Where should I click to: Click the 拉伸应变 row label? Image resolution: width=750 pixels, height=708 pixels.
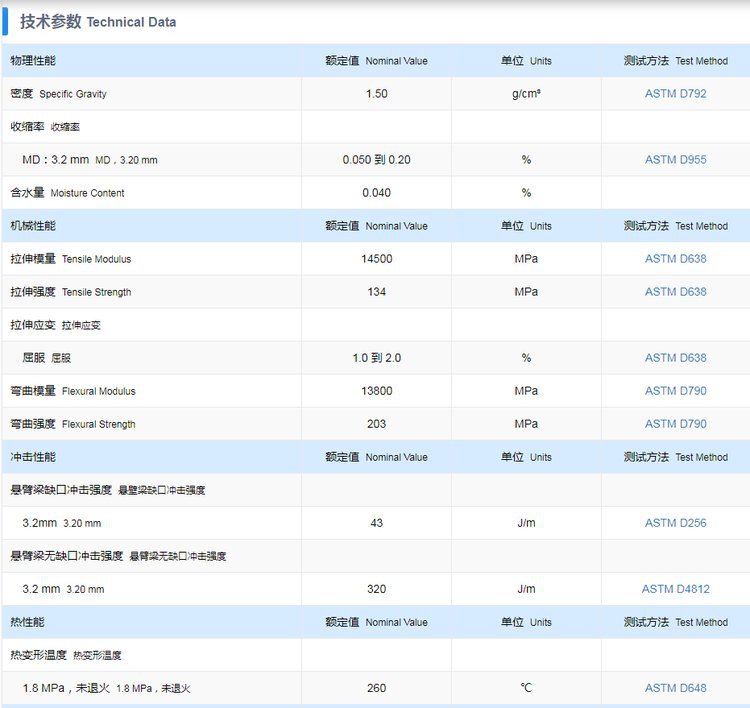tap(55, 325)
